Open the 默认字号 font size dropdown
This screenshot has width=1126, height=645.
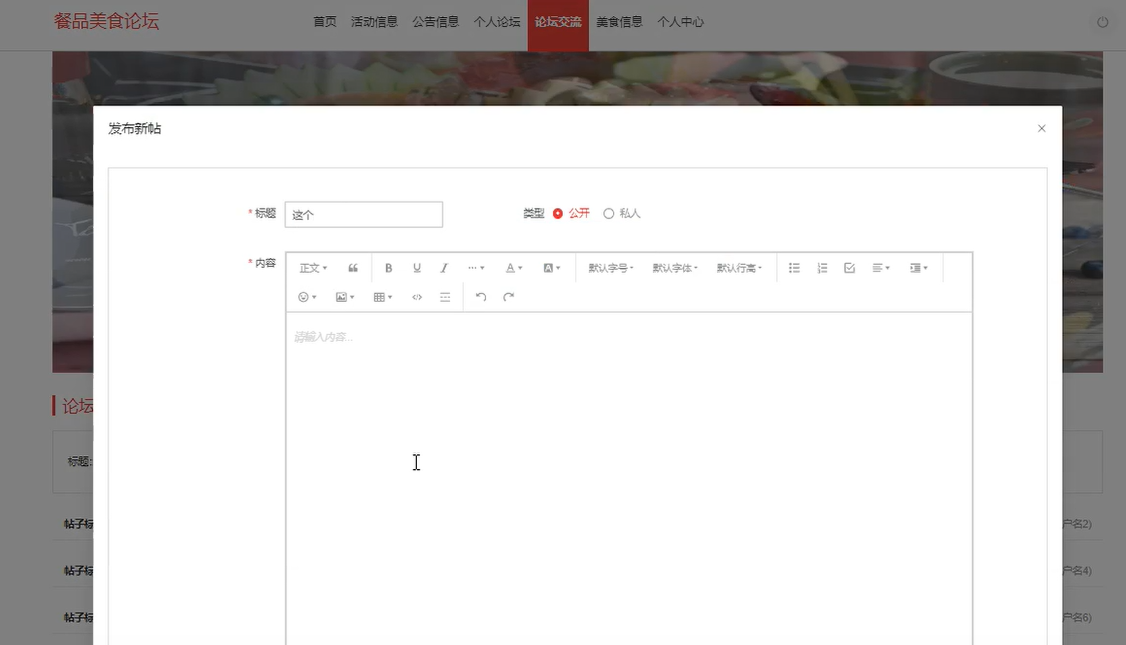(x=610, y=268)
